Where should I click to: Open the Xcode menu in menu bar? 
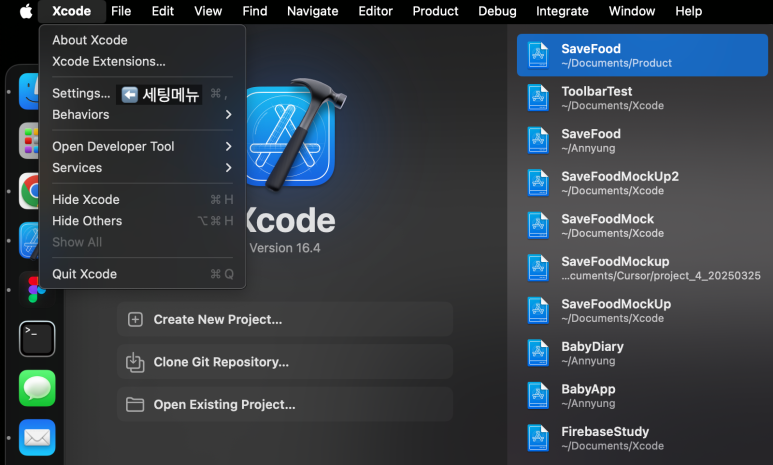coord(71,11)
